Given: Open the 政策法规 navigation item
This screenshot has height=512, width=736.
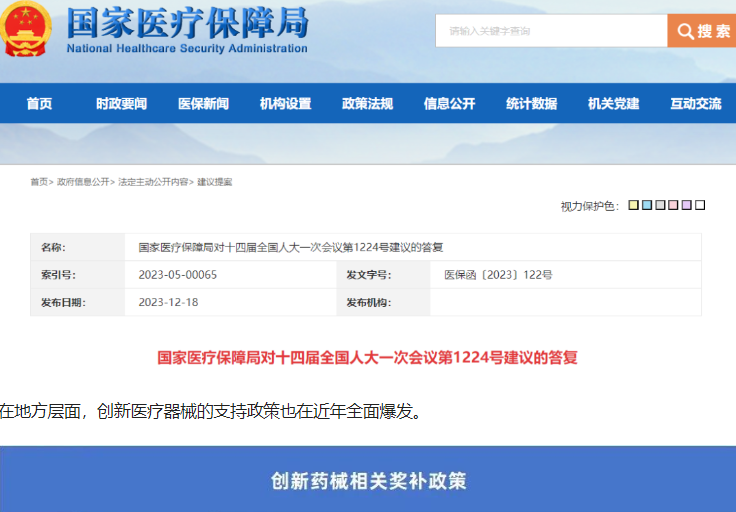Looking at the screenshot, I should point(368,103).
